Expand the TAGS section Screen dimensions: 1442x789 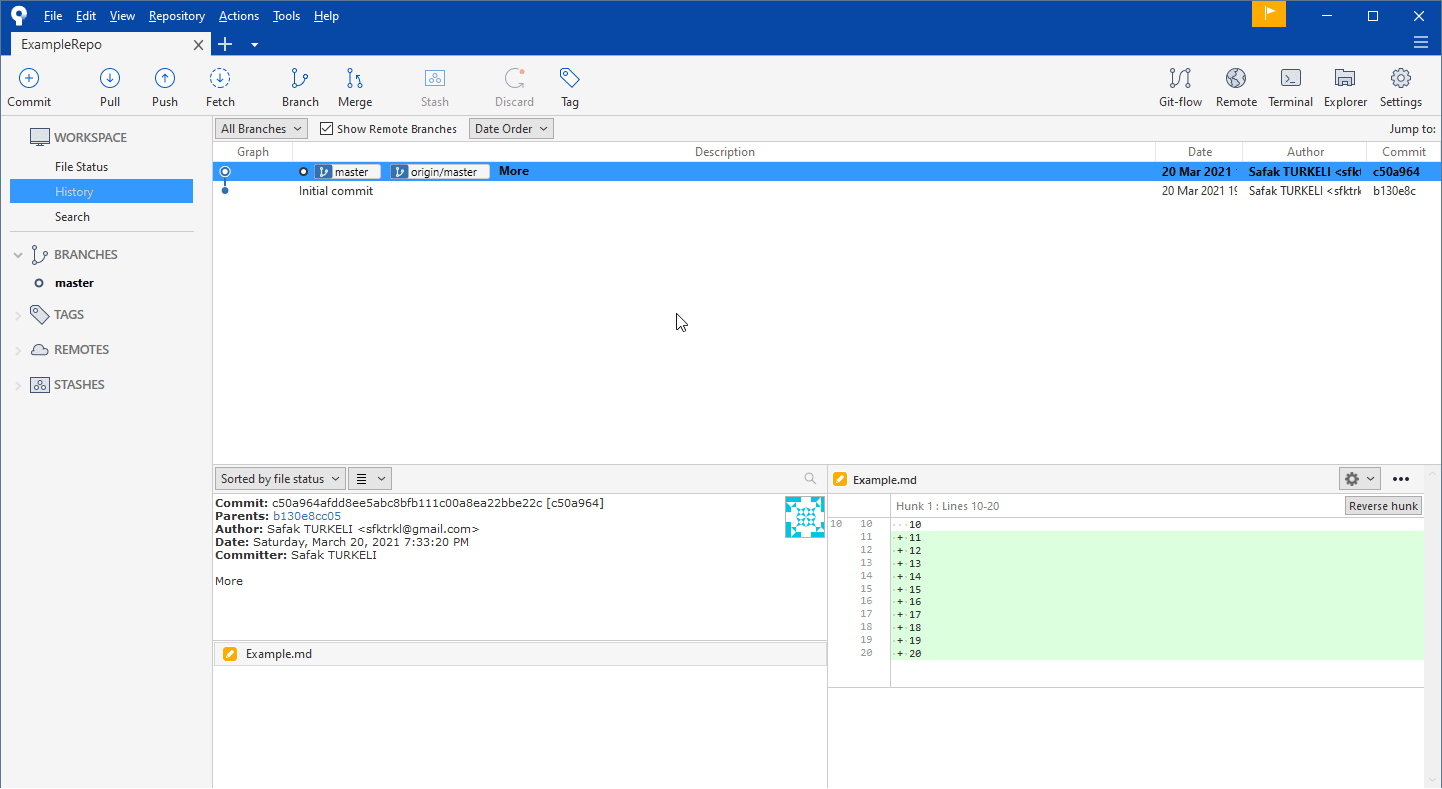(18, 315)
